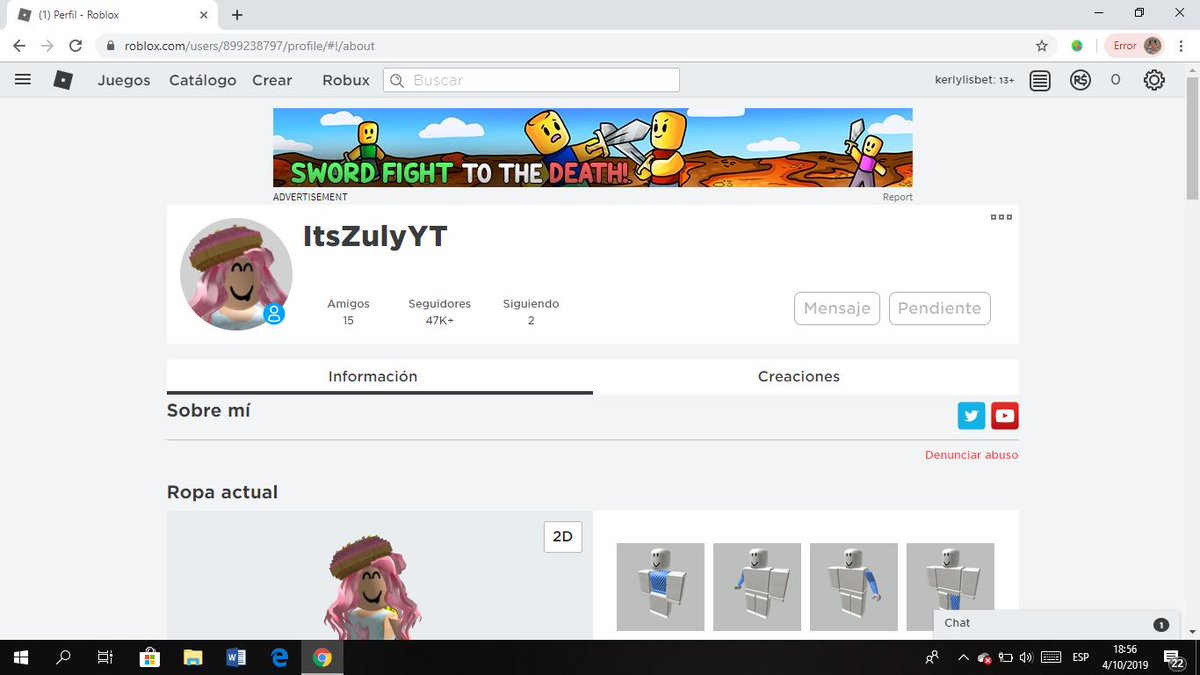Open ItsZulyYT's Twitter link icon
The image size is (1200, 675).
[971, 416]
